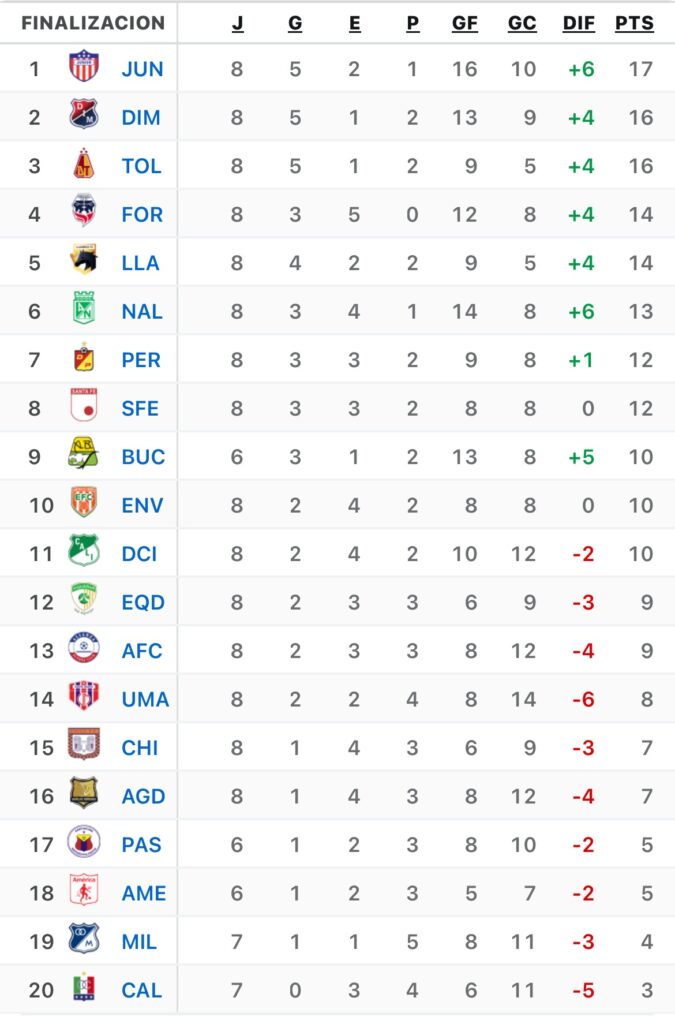This screenshot has width=675, height=1024.
Task: Sort table by PTS column header
Action: 634,23
